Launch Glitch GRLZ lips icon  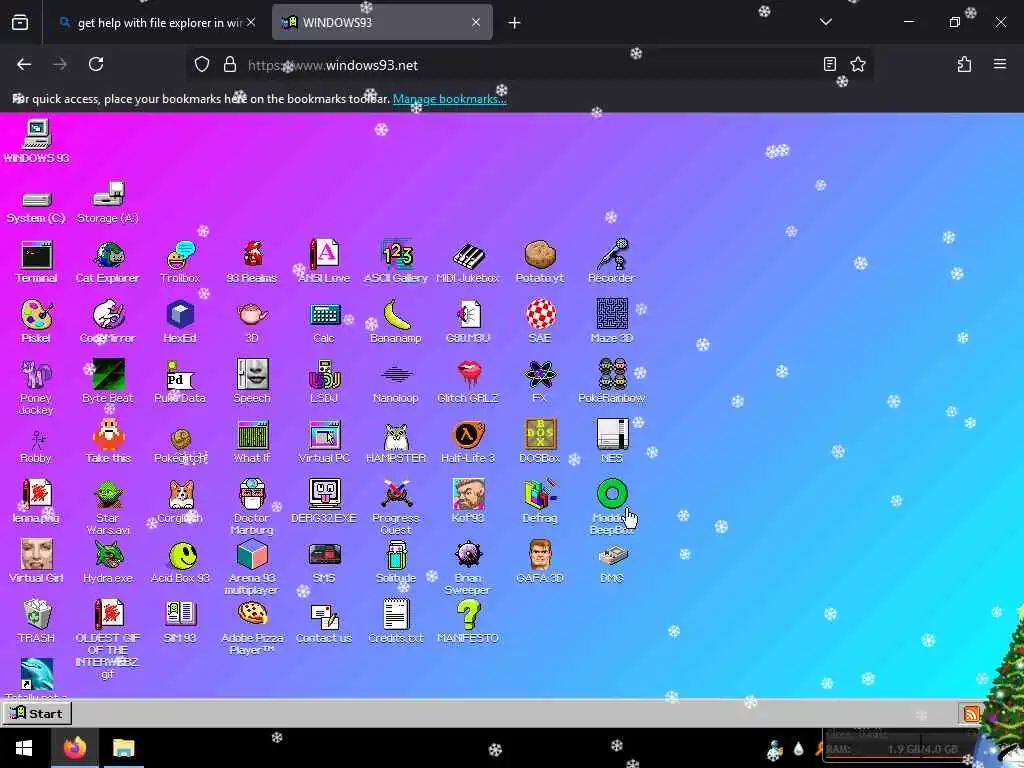click(x=468, y=381)
